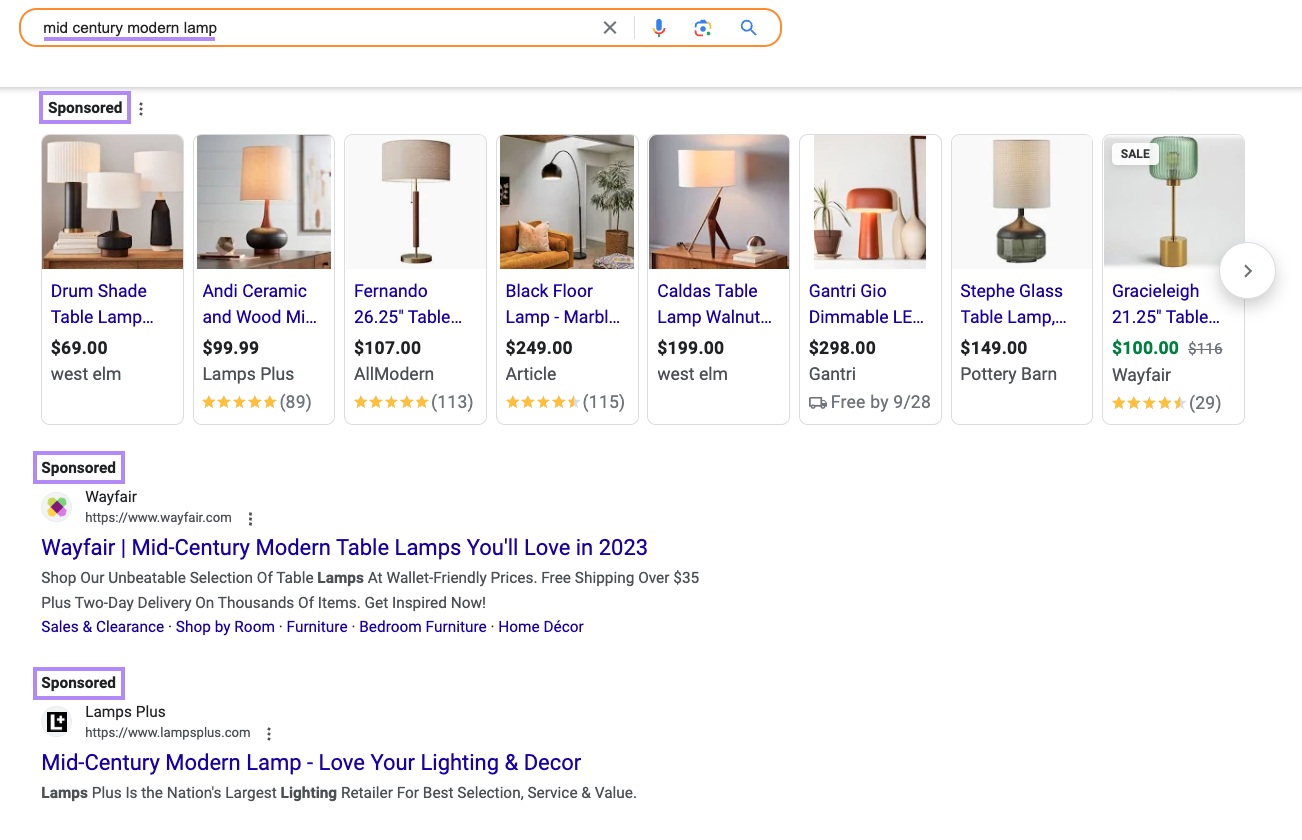Click inside the search input field
Viewport: 1302px width, 840px height.
pyautogui.click(x=300, y=27)
